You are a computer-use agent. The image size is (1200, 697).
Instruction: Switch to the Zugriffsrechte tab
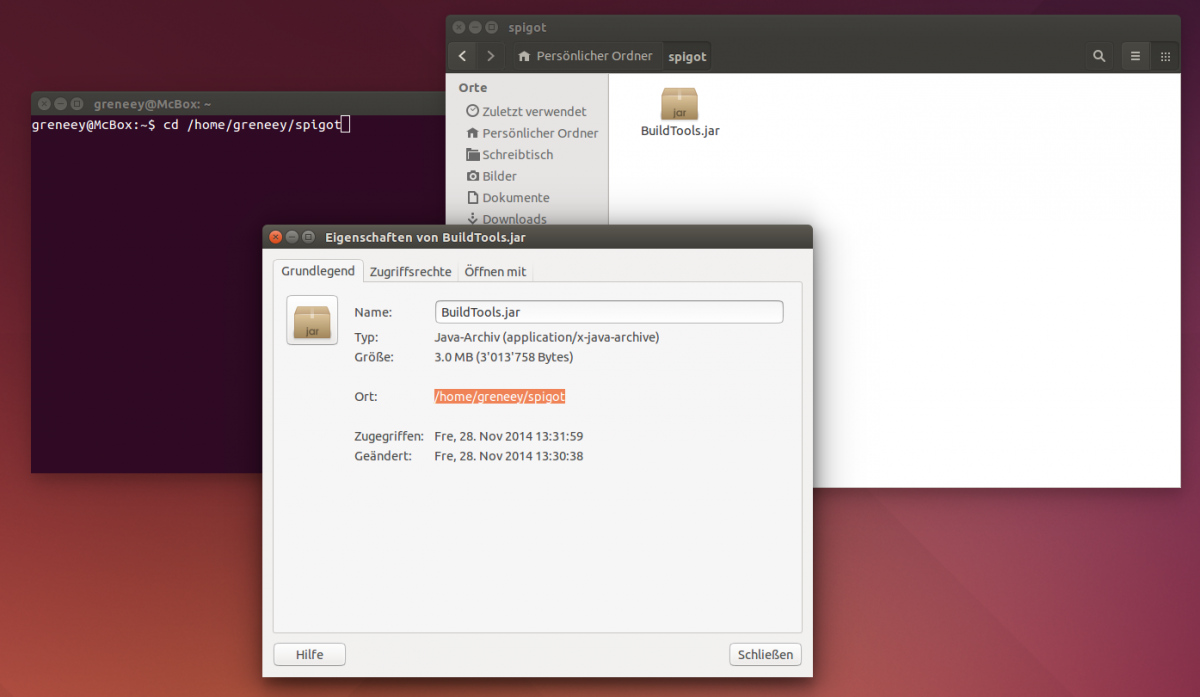click(410, 272)
